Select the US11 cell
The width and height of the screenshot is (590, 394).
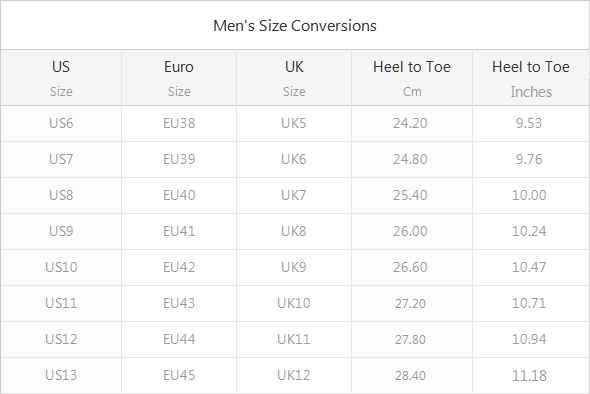pyautogui.click(x=61, y=303)
